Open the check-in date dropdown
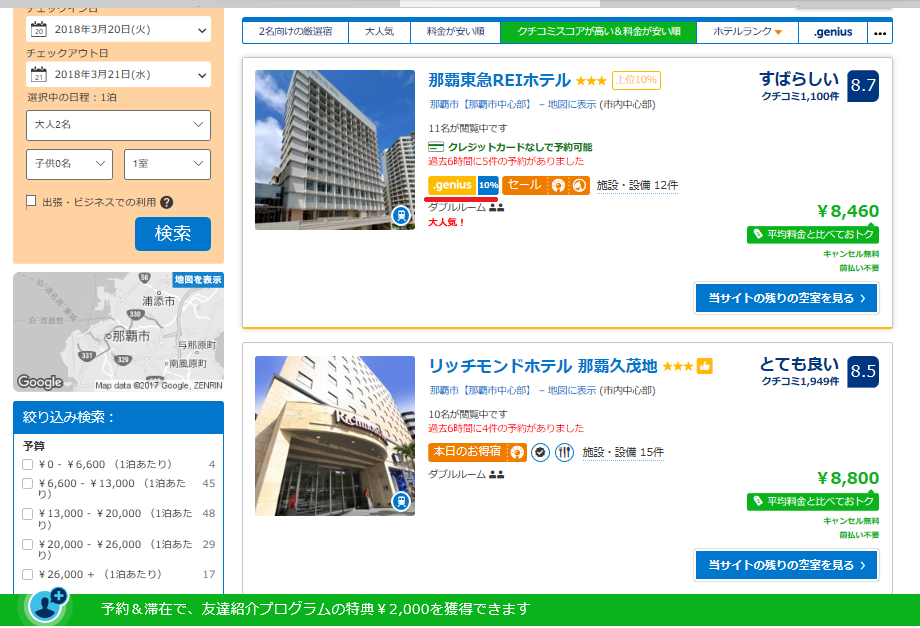Screen dimensions: 920x628 coord(119,29)
